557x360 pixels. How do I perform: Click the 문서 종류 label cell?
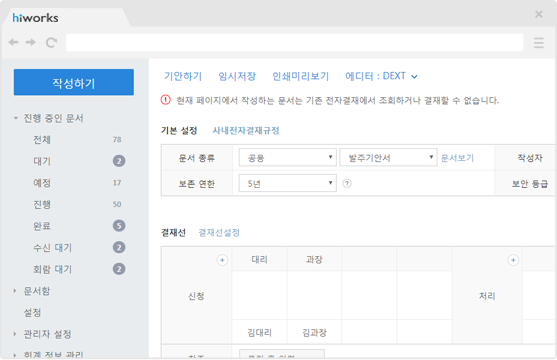click(197, 158)
